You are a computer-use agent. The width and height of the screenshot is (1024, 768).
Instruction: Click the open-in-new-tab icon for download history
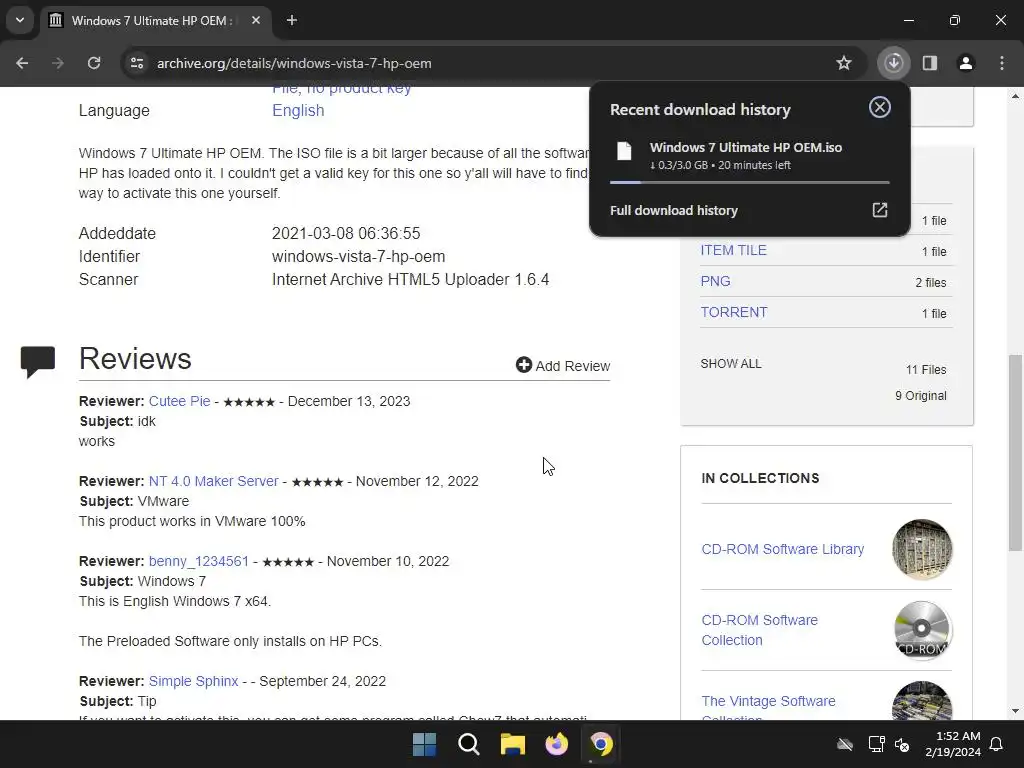point(880,210)
